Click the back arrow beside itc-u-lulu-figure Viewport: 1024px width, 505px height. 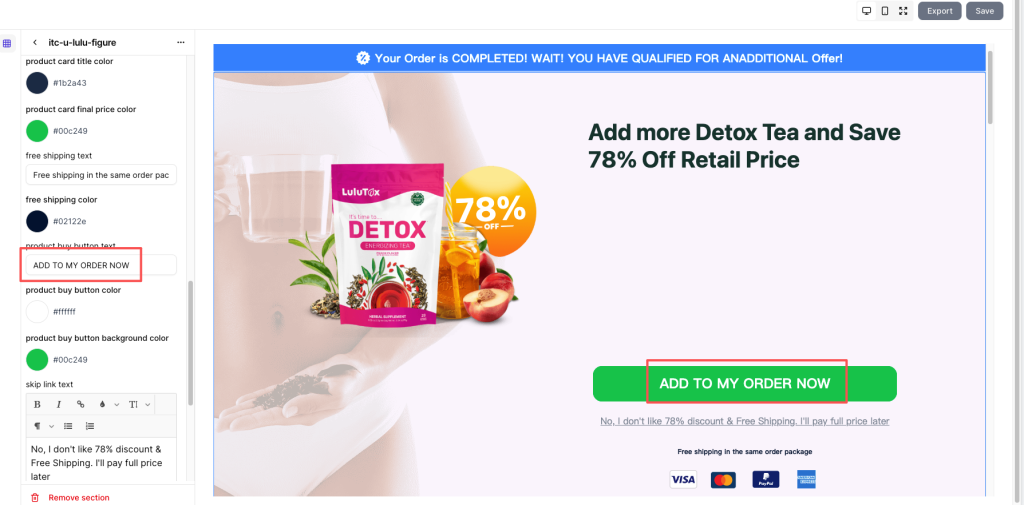click(x=35, y=42)
